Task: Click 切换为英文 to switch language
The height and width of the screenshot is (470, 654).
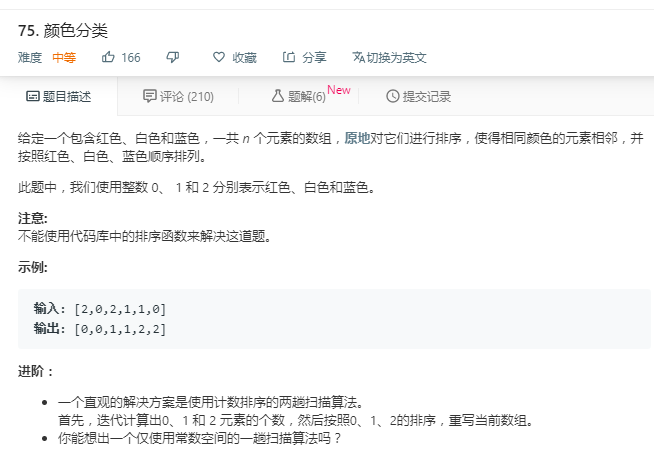Action: (390, 57)
